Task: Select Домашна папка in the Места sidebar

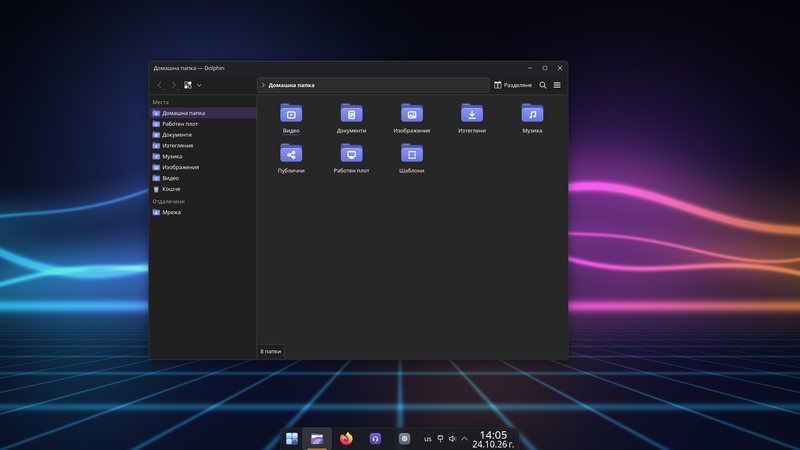Action: [203, 113]
